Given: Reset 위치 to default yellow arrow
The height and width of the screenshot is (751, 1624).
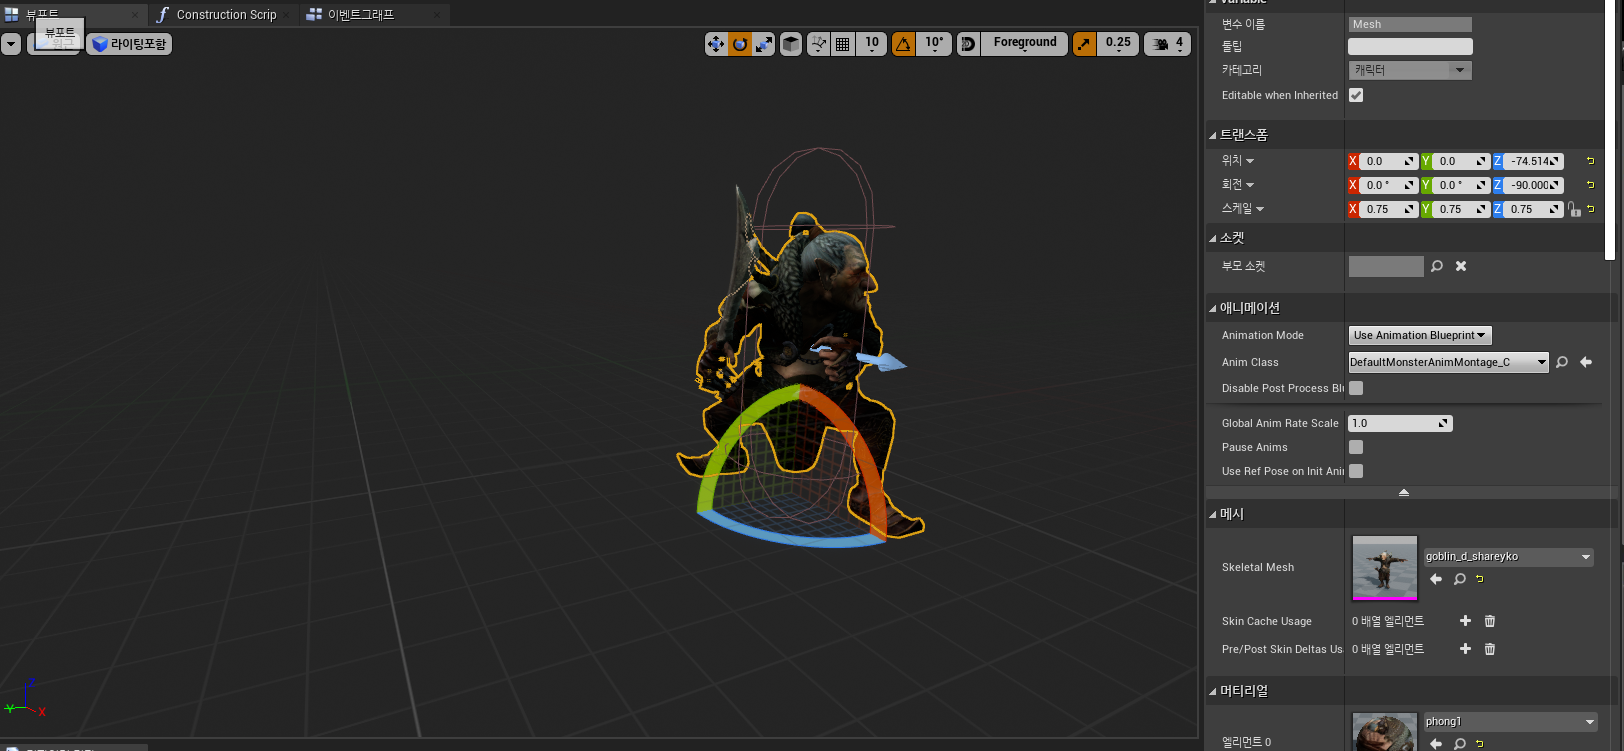Looking at the screenshot, I should tap(1590, 161).
